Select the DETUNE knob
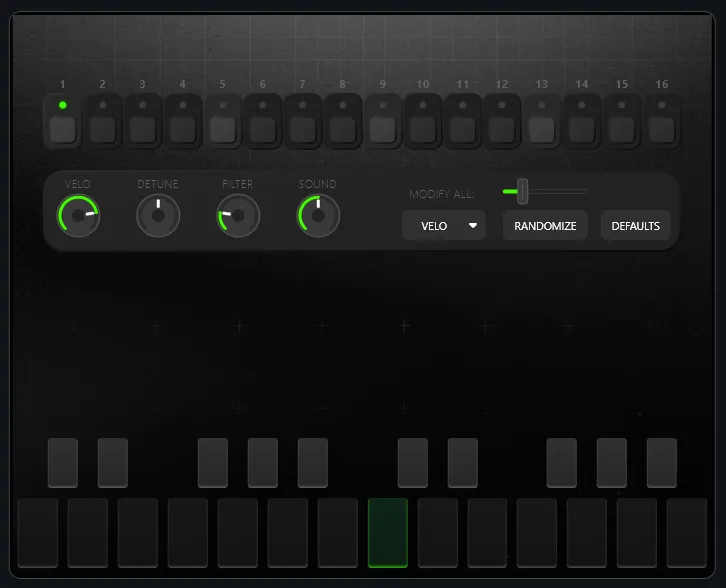The image size is (726, 588). point(158,215)
